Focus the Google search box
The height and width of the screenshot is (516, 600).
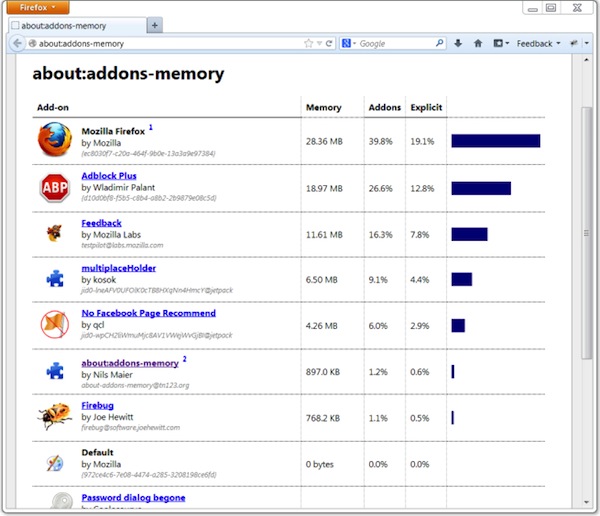(x=395, y=44)
